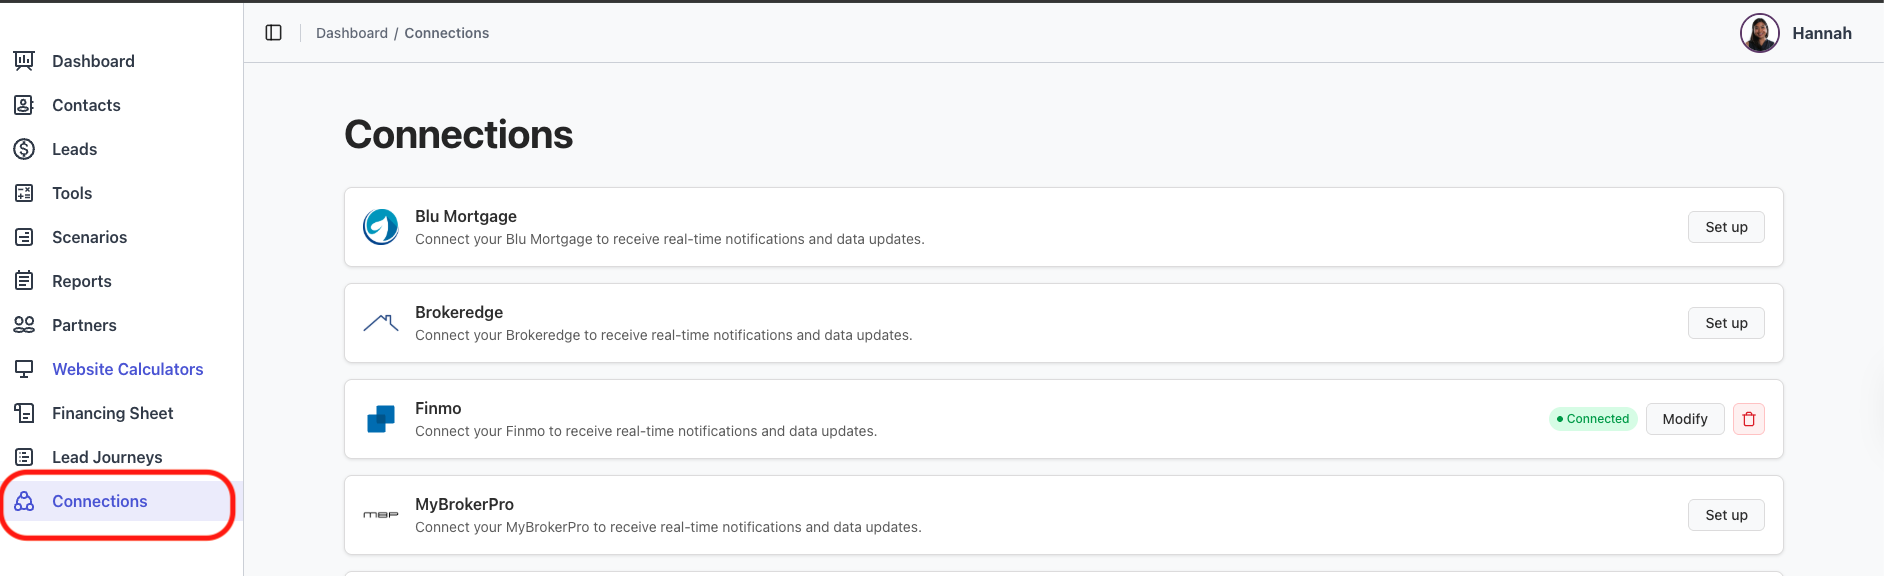Set up Brokeredge connection
Screen dimensions: 1884x576
(1726, 323)
